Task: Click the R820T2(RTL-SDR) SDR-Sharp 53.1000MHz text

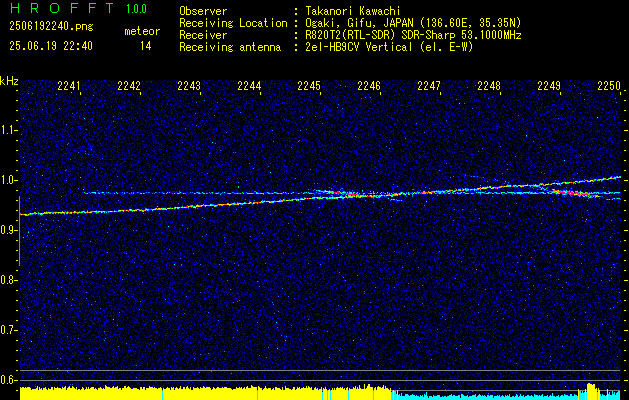Action: pos(413,35)
